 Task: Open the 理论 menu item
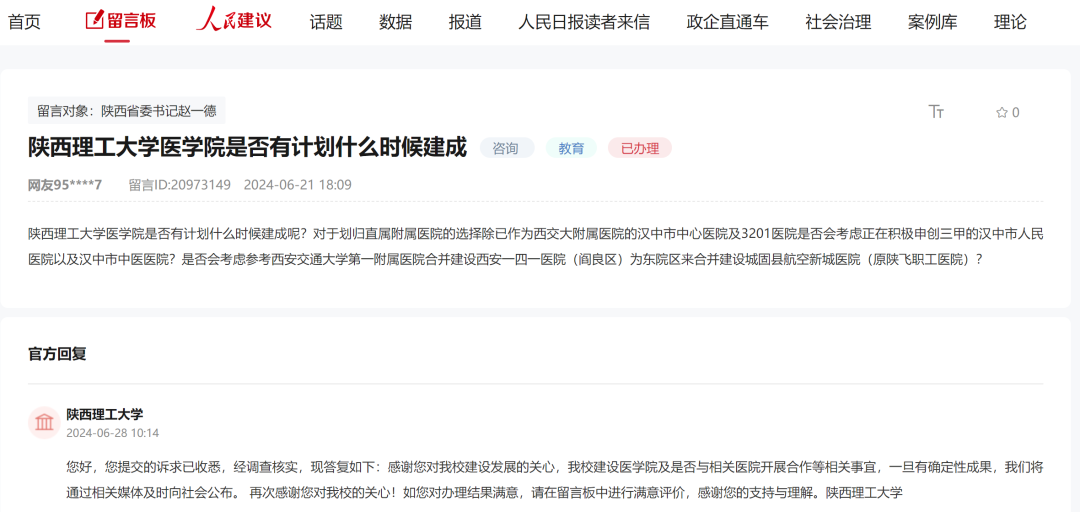pyautogui.click(x=1010, y=22)
